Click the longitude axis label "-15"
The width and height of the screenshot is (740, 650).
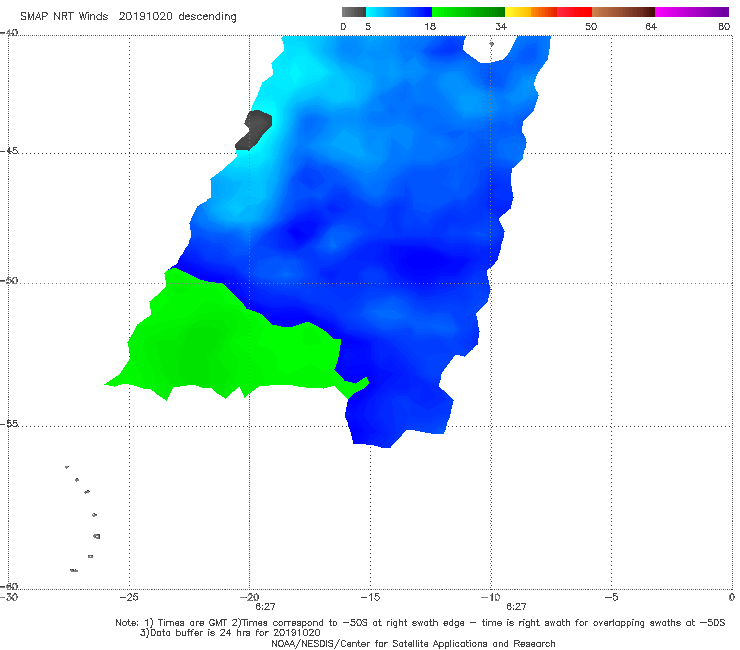pyautogui.click(x=370, y=597)
